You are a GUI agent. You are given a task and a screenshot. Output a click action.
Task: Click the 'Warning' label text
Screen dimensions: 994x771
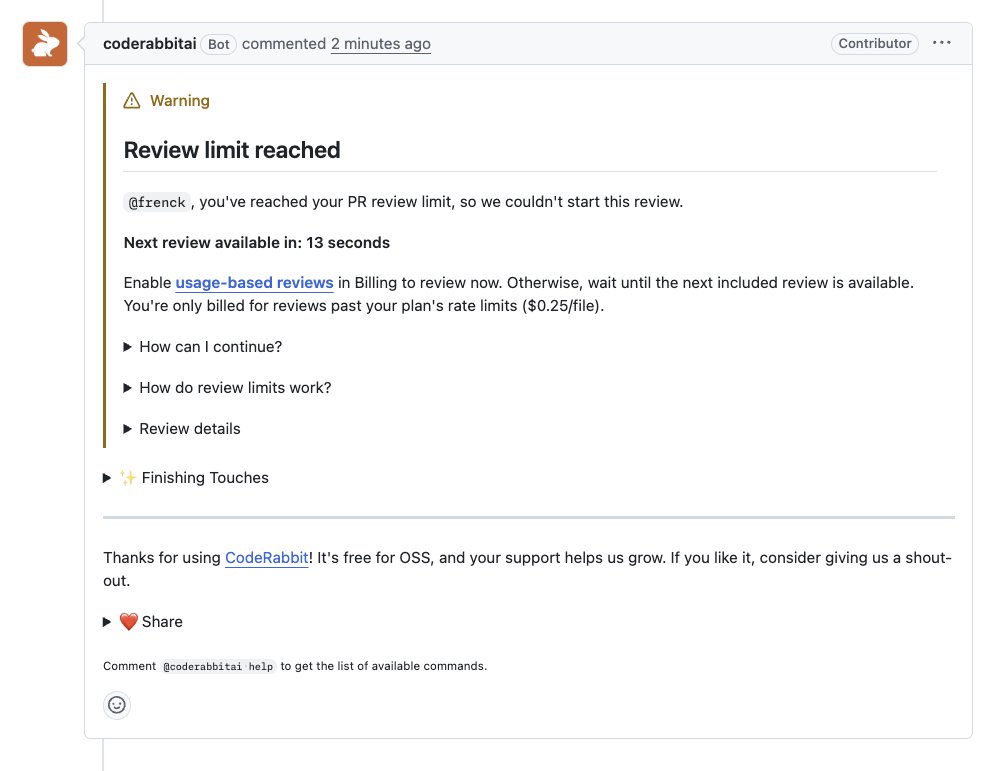coord(179,101)
